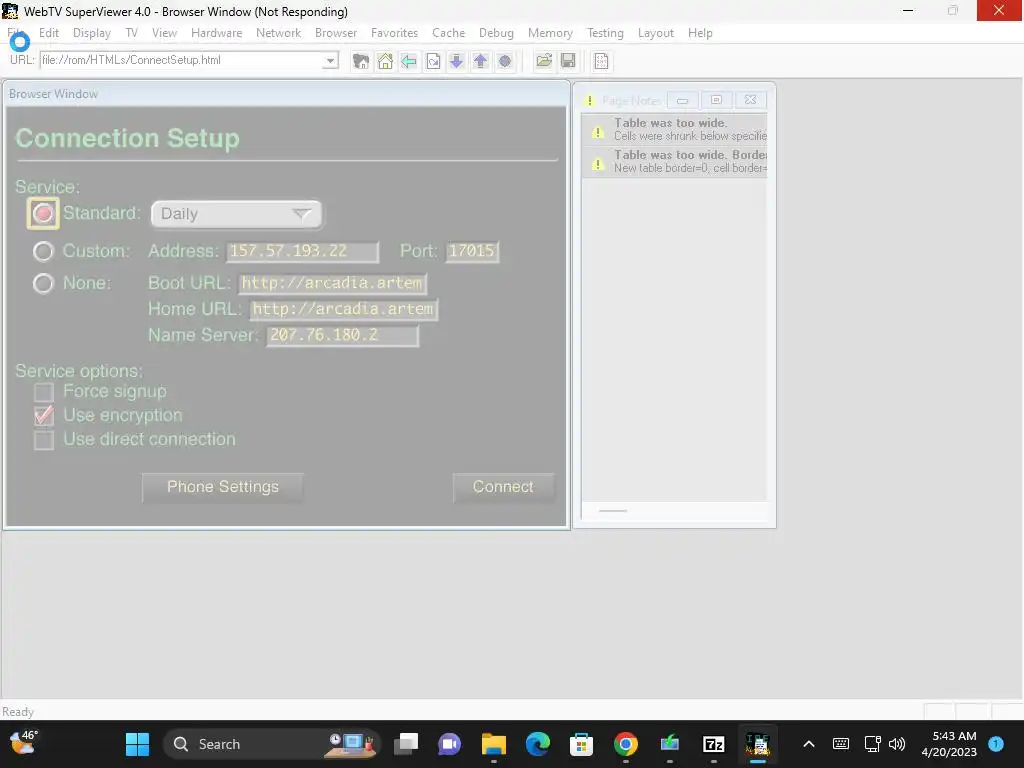The image size is (1024, 768).
Task: Click the Address field with 157.57.193.22
Action: pos(302,251)
